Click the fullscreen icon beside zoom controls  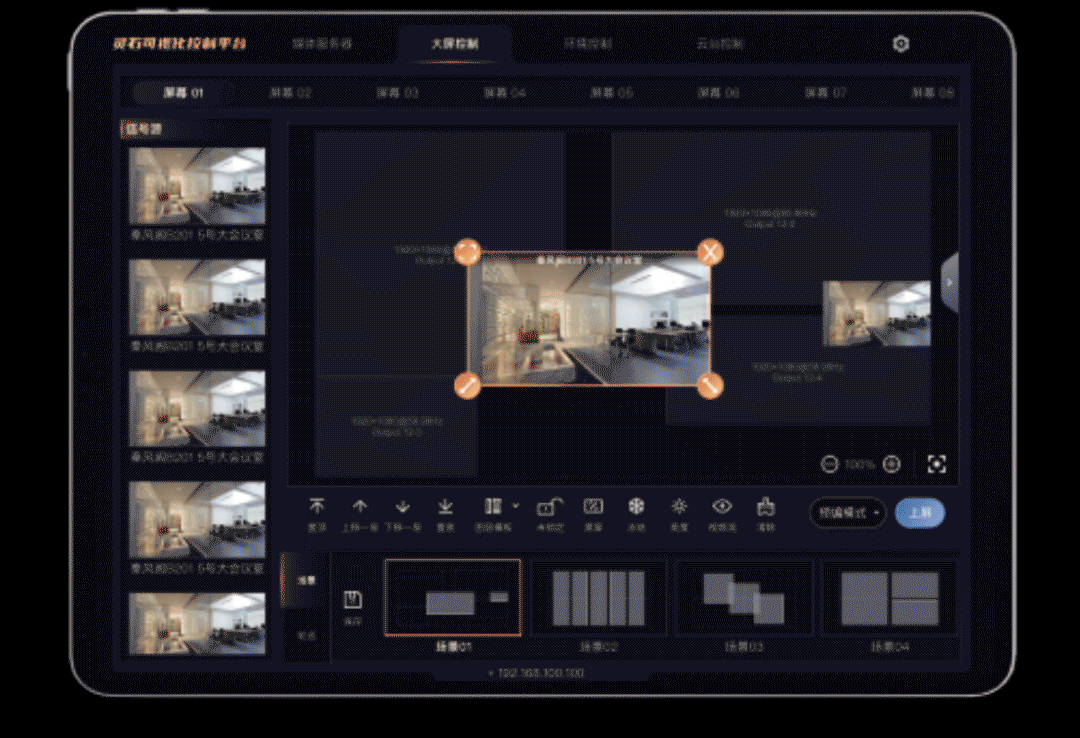[x=936, y=464]
